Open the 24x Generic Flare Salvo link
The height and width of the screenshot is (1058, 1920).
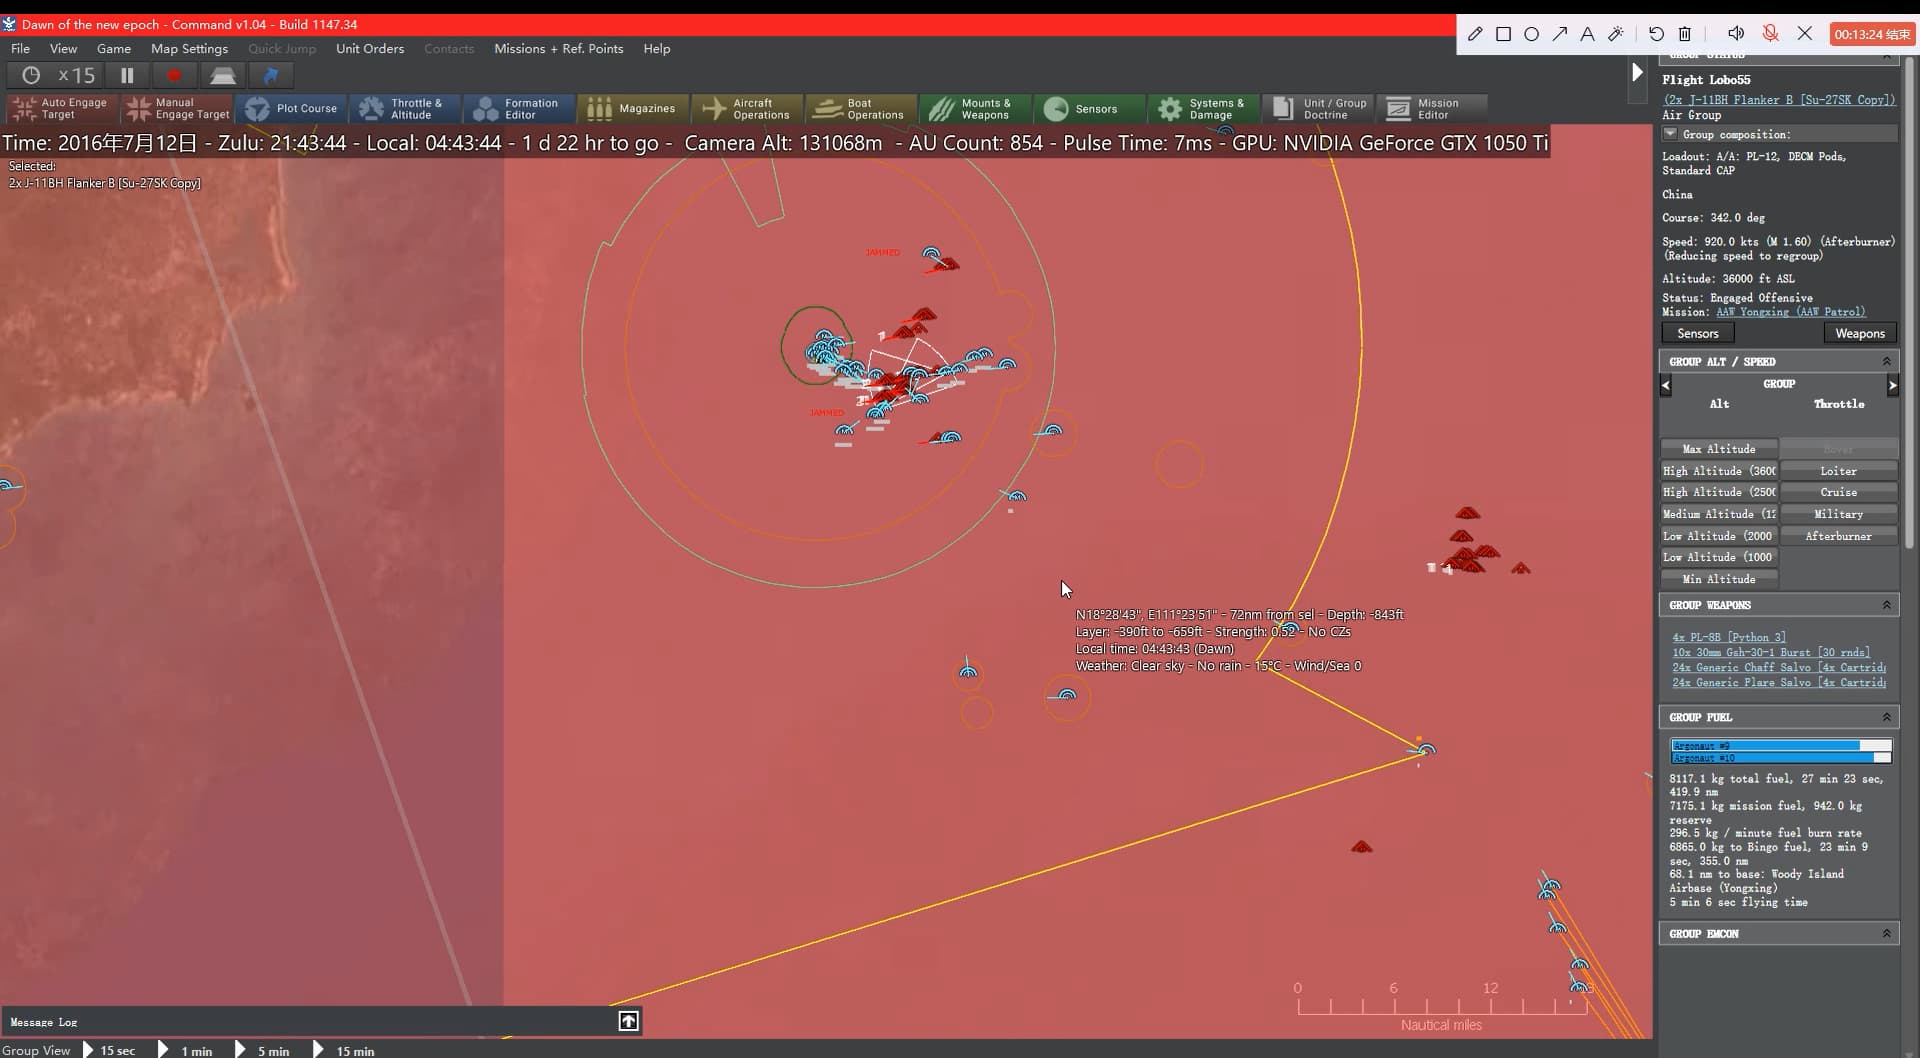tap(1779, 682)
